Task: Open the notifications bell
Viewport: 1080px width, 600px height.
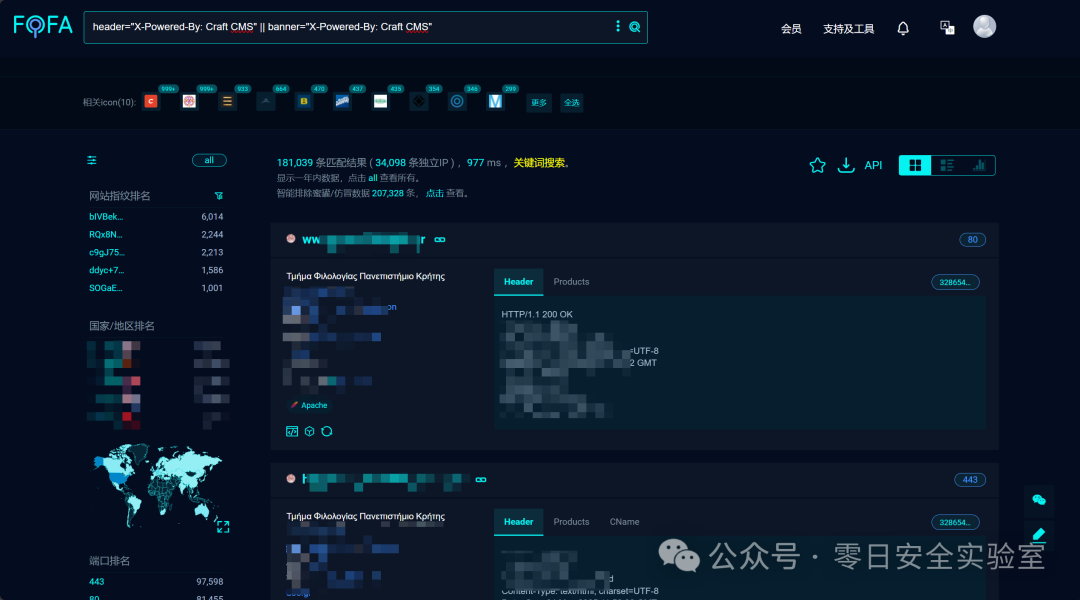Action: pos(903,28)
